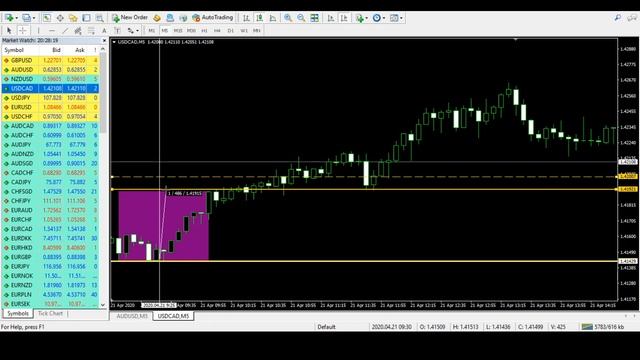Click the Market Watch vertical scrollbar
The image size is (640, 360).
pyautogui.click(x=103, y=93)
